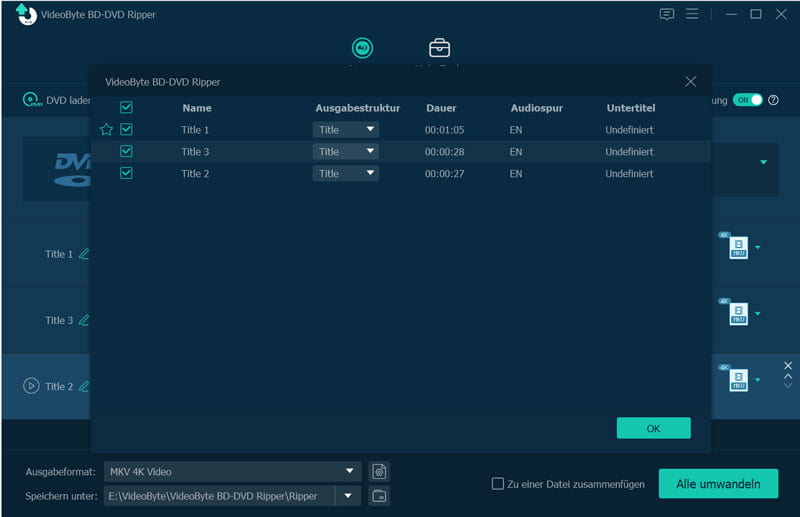Uncheck the Title 3 checkbox
This screenshot has width=800, height=517.
pos(126,151)
